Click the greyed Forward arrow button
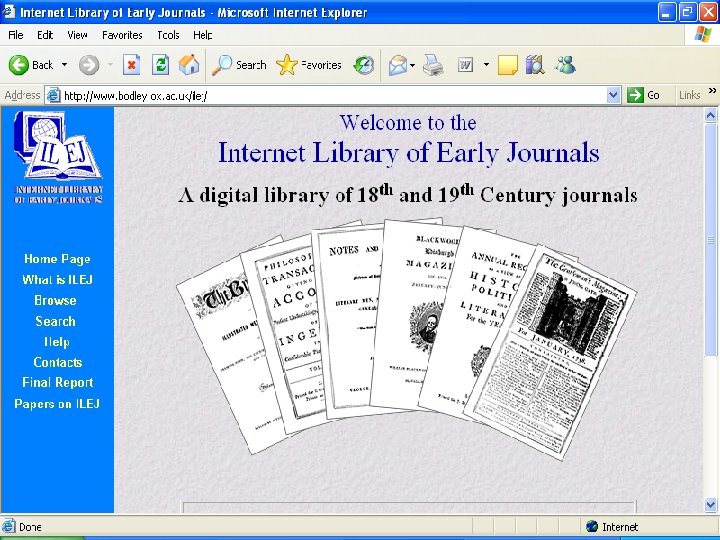 point(89,65)
